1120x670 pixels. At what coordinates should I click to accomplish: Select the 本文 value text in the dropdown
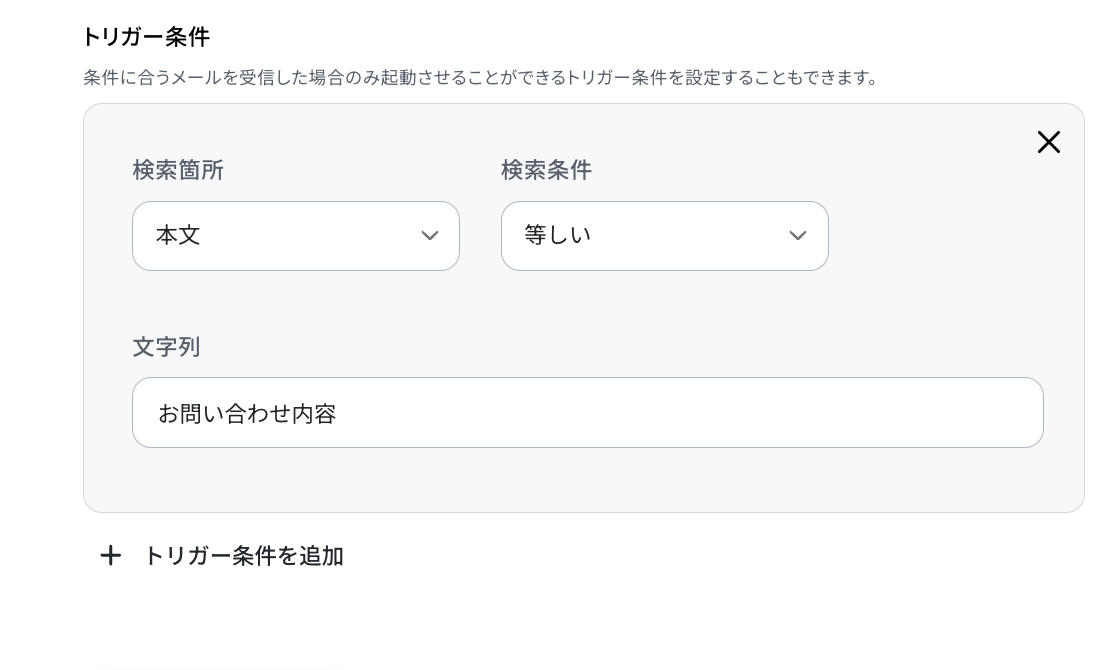click(178, 235)
